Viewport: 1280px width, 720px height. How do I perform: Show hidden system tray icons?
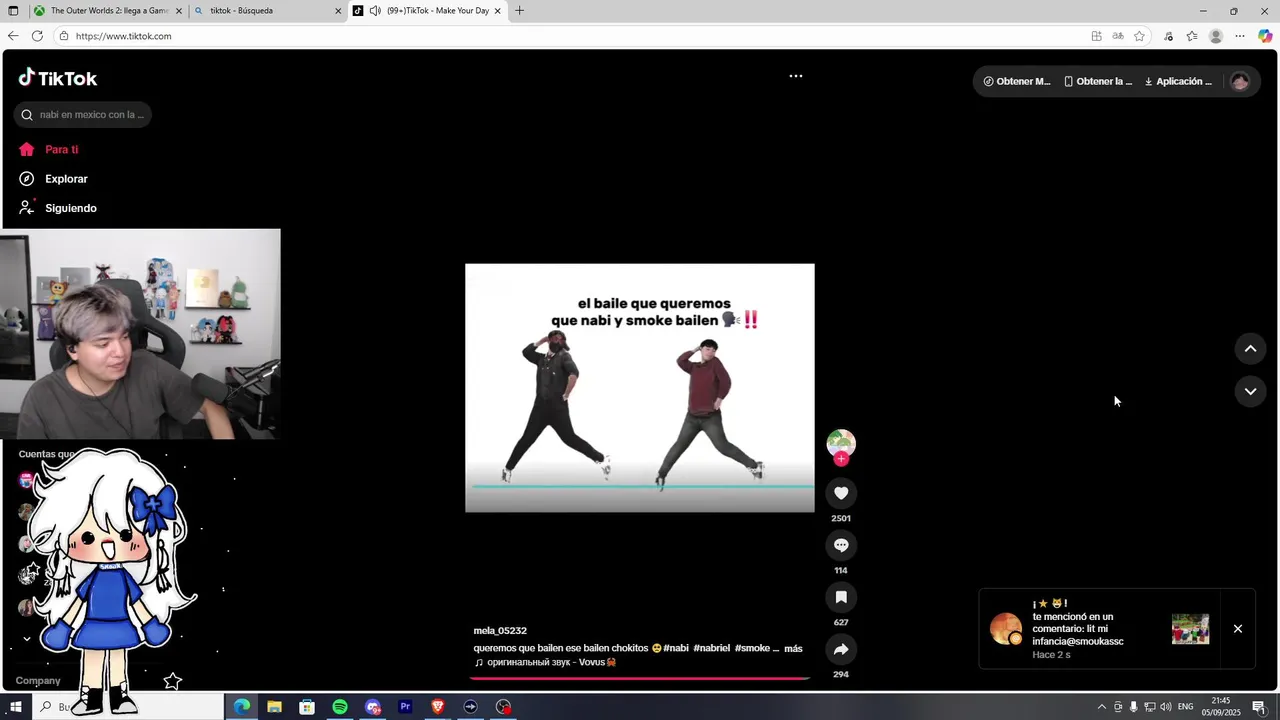click(1102, 707)
